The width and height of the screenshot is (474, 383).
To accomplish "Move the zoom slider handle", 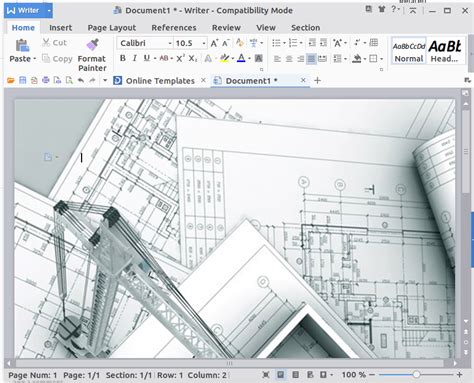I will pos(416,375).
